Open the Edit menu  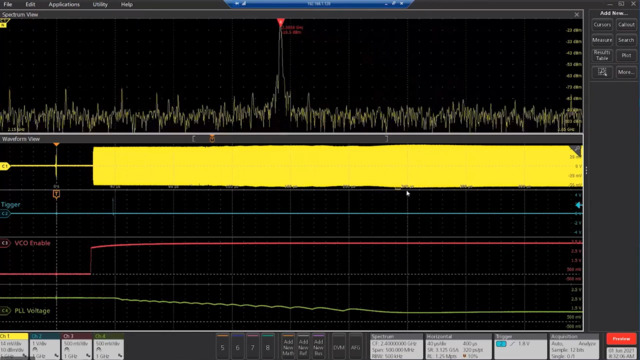pyautogui.click(x=30, y=4)
